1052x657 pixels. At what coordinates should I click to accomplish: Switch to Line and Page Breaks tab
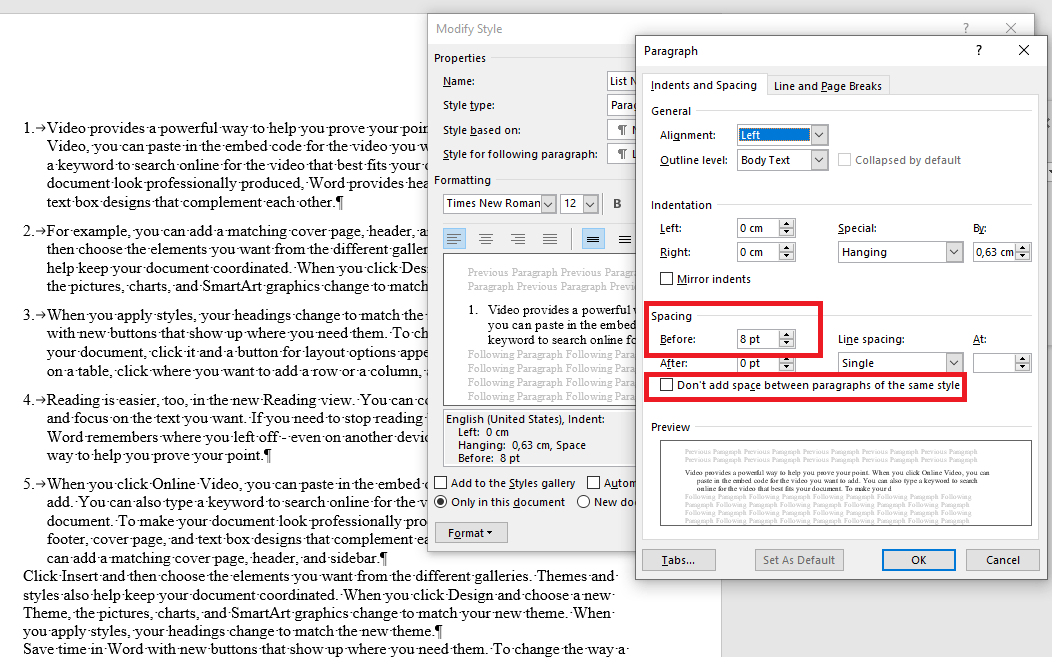(827, 86)
